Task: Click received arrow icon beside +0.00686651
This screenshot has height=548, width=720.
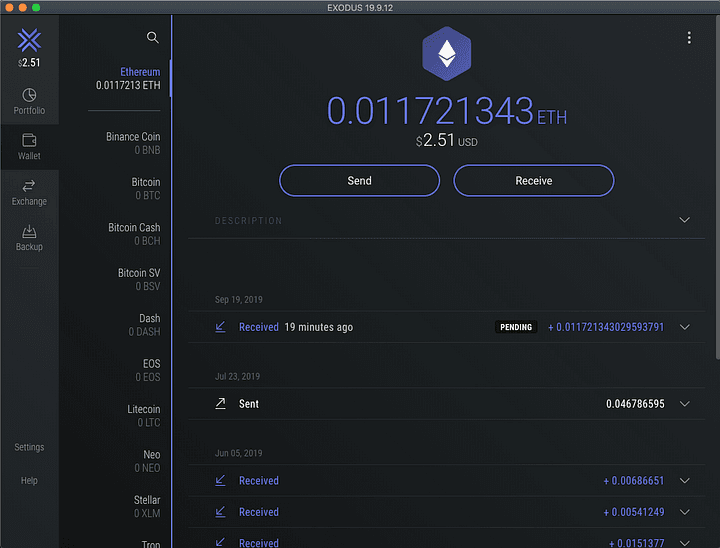Action: coord(220,480)
